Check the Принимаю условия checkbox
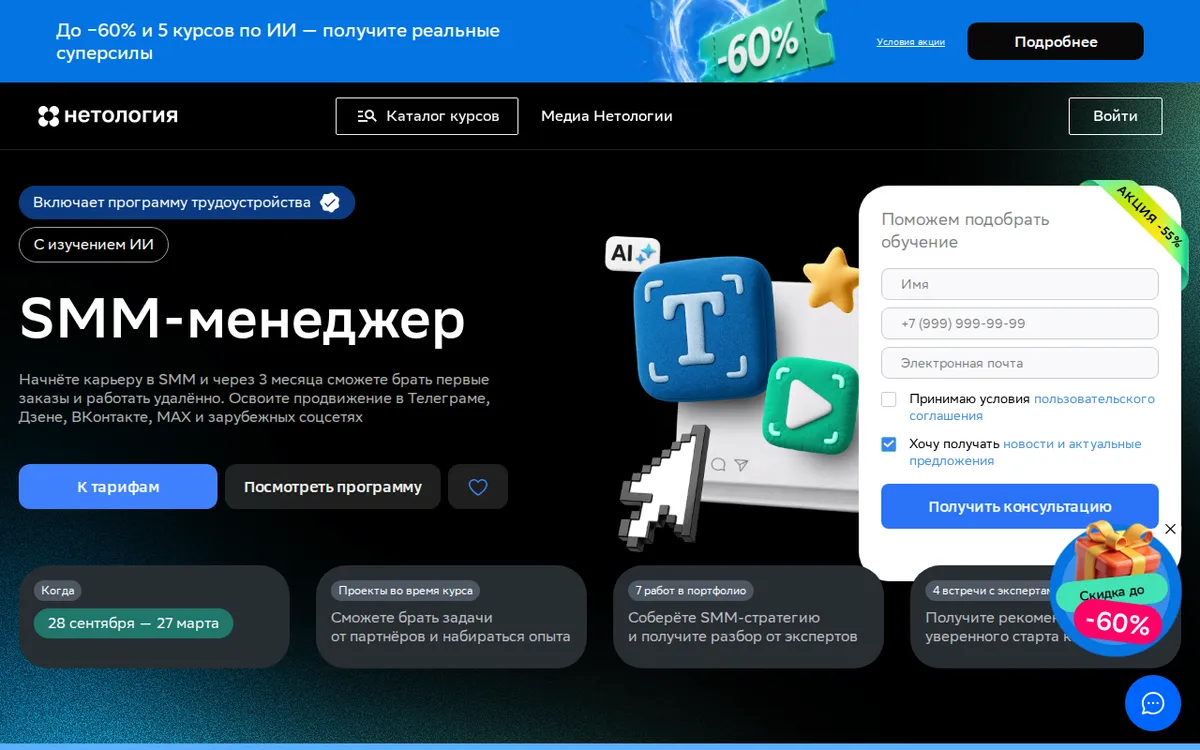 889,399
